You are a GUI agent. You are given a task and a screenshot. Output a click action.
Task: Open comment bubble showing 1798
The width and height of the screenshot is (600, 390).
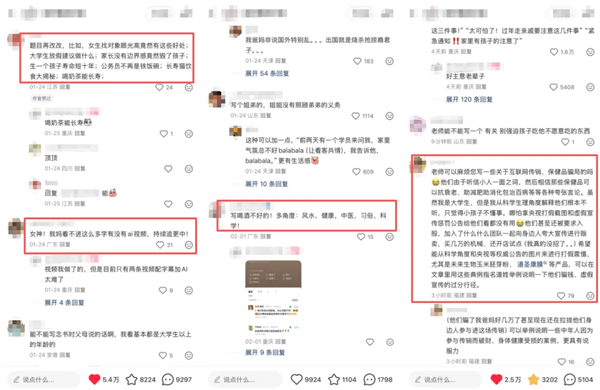tap(369, 379)
